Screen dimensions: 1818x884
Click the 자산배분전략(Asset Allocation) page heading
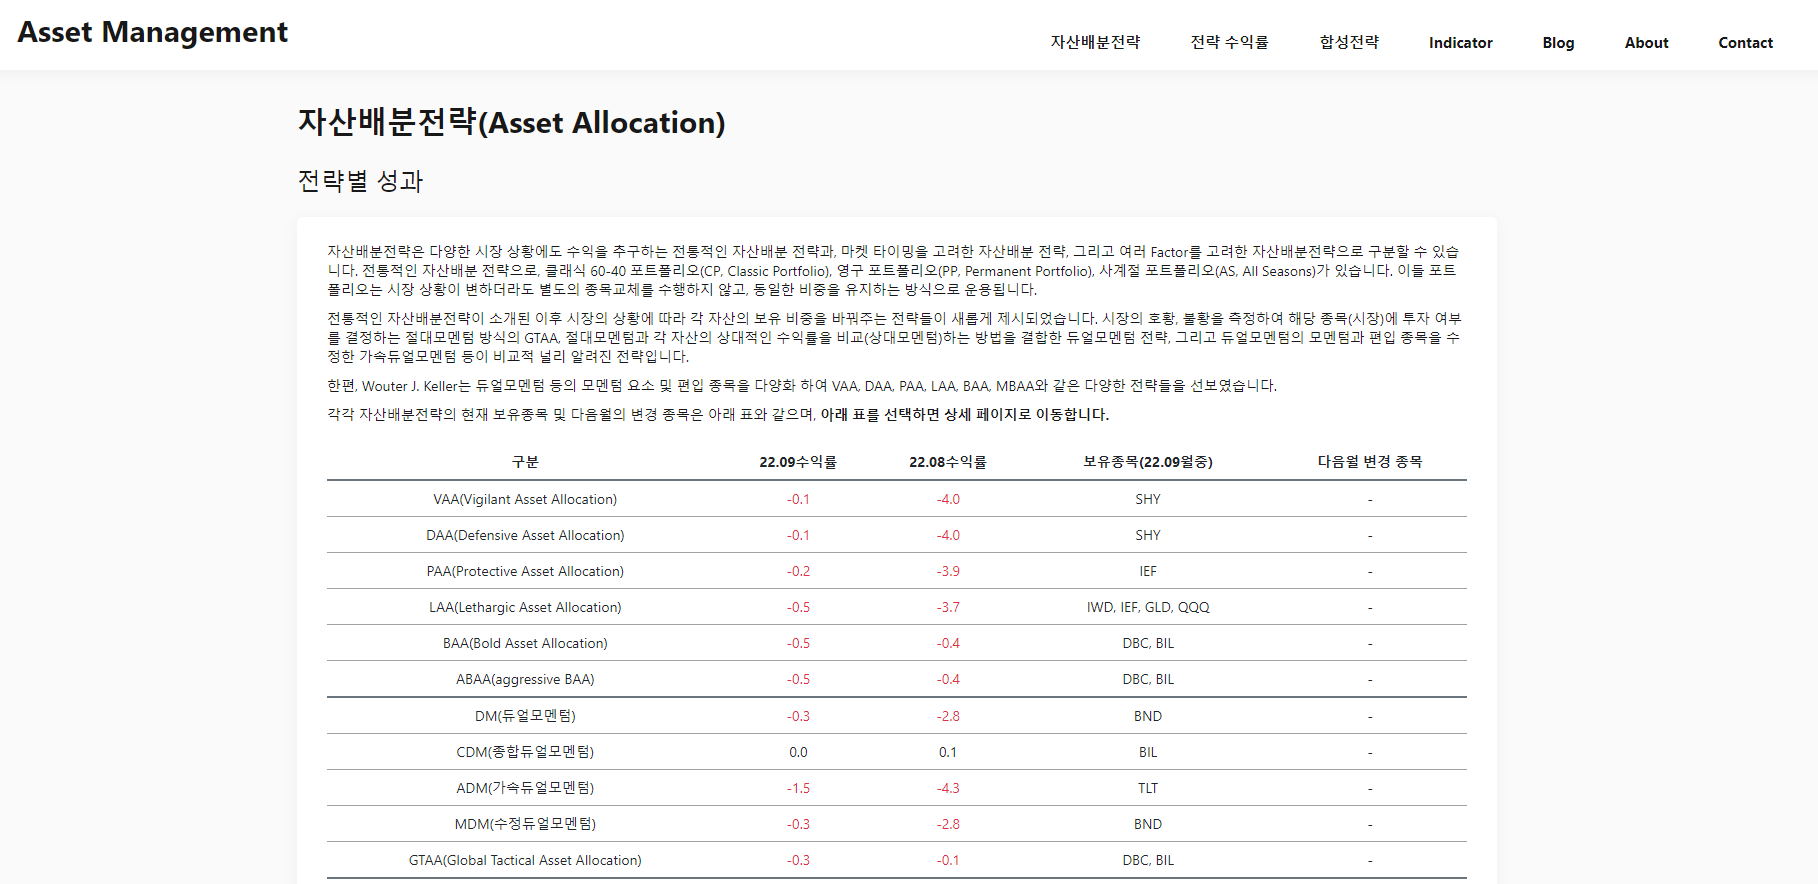[511, 122]
